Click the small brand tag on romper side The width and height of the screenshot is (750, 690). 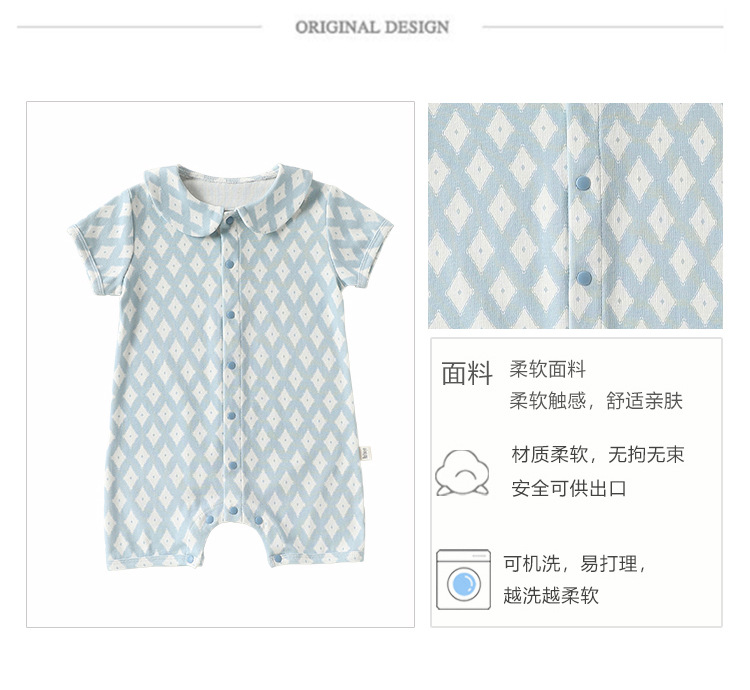(x=366, y=453)
